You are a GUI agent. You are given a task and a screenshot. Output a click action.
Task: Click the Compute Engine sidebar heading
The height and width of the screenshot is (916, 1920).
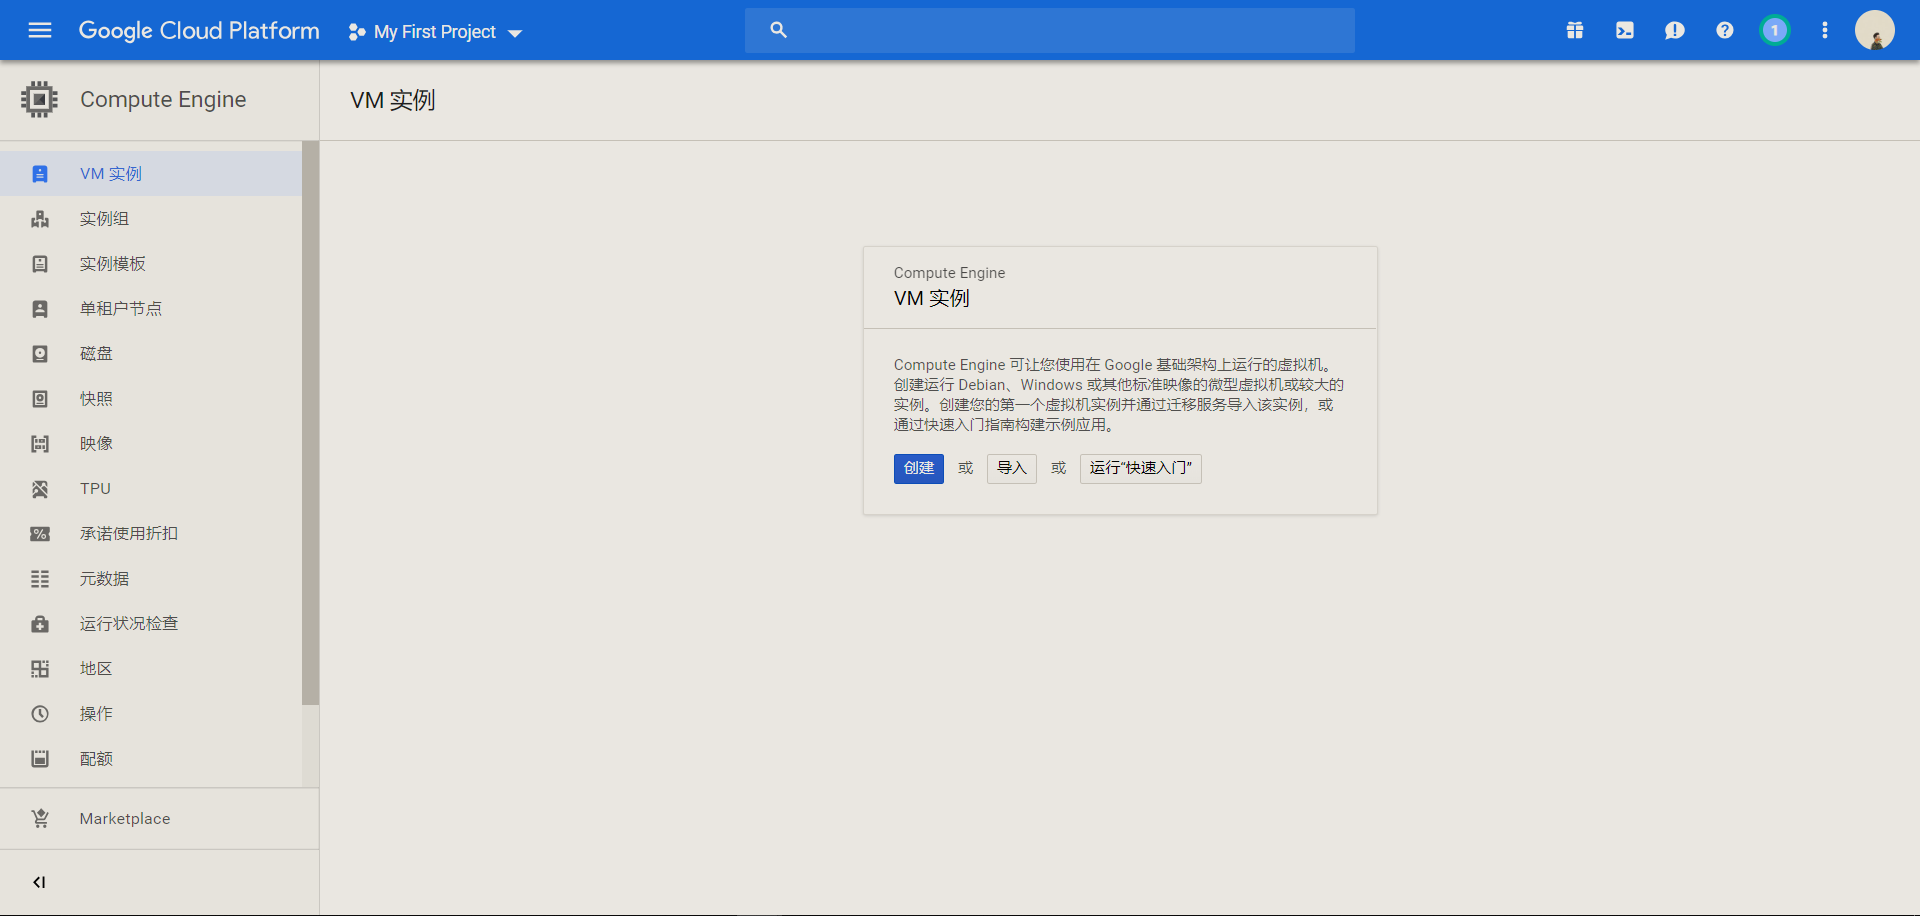tap(163, 99)
